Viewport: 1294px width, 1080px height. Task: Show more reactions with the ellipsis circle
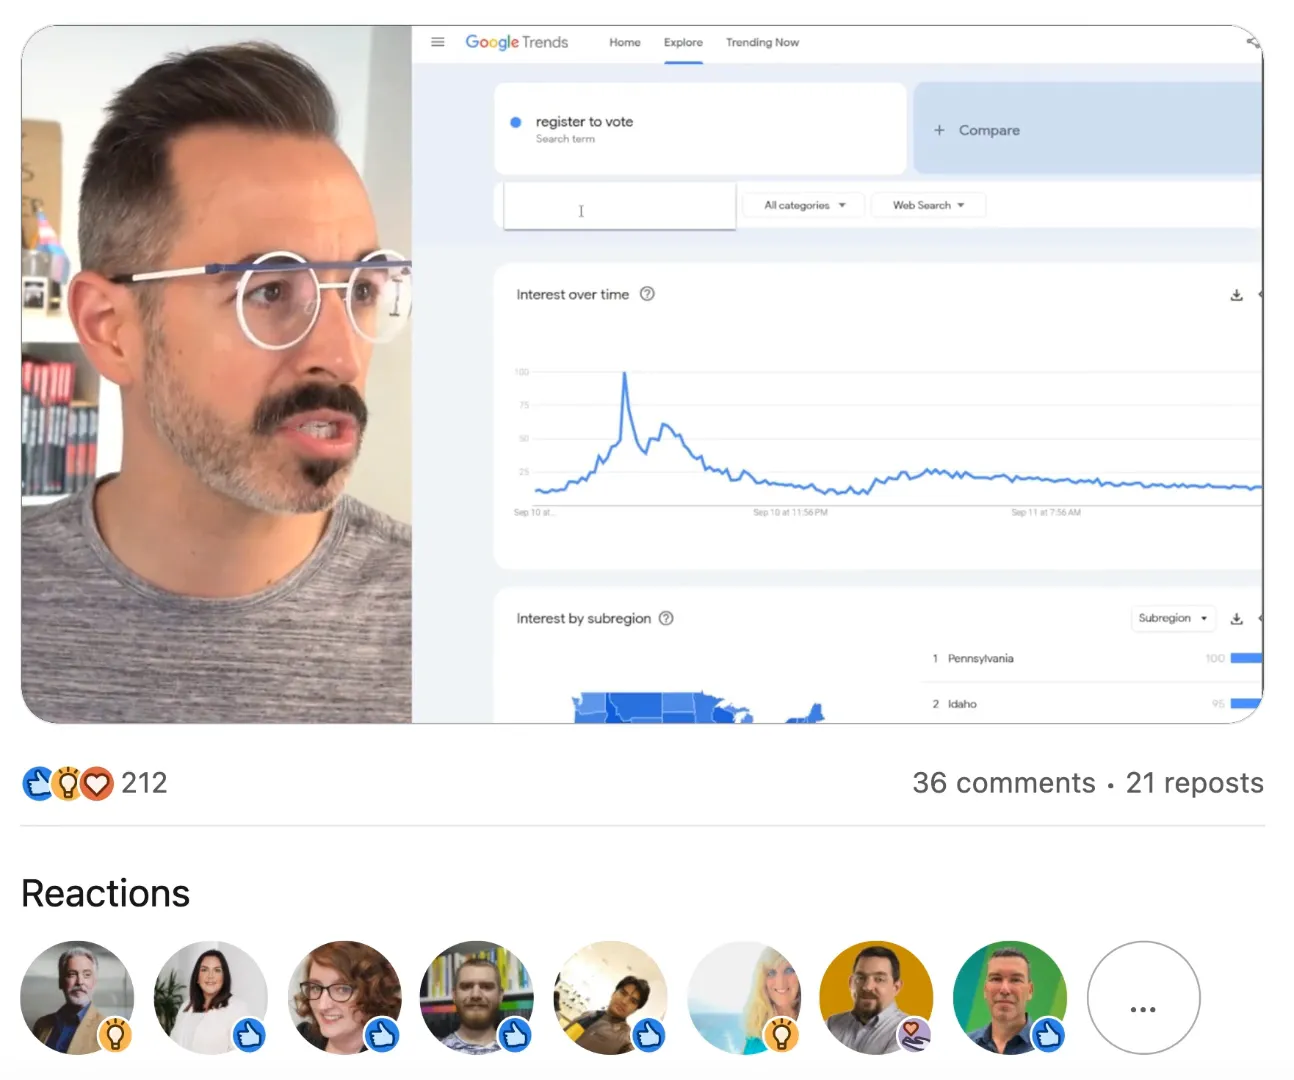pyautogui.click(x=1143, y=998)
